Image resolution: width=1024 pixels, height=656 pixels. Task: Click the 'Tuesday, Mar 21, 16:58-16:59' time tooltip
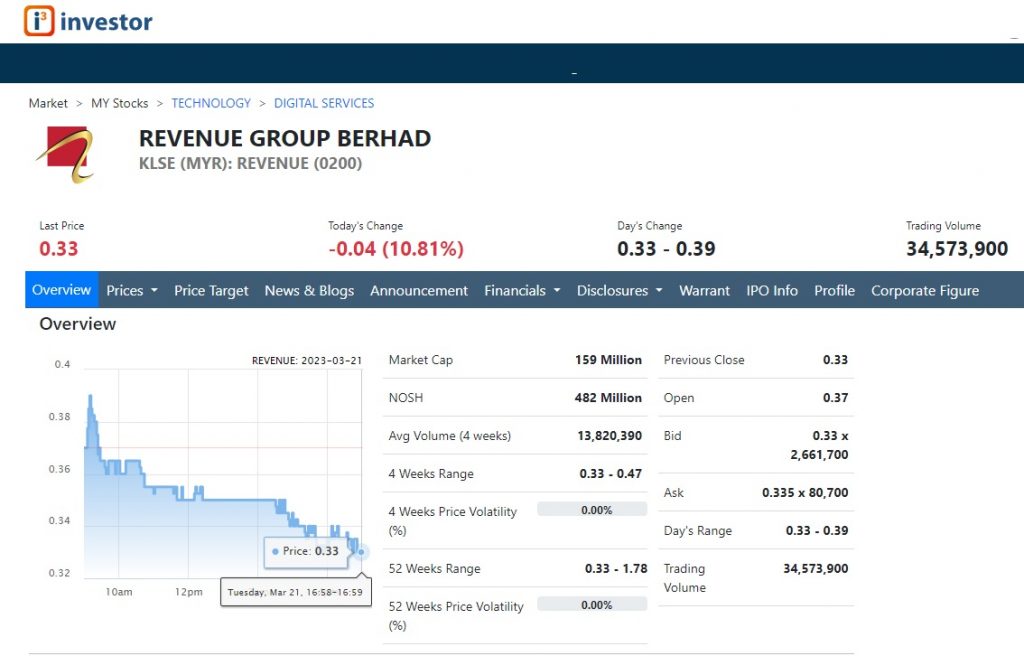(x=296, y=592)
